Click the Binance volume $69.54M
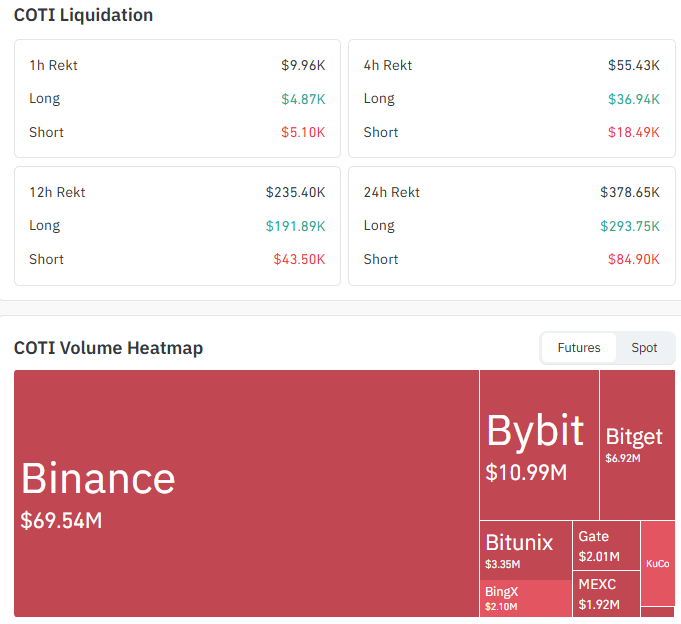The image size is (681, 624). (x=61, y=520)
